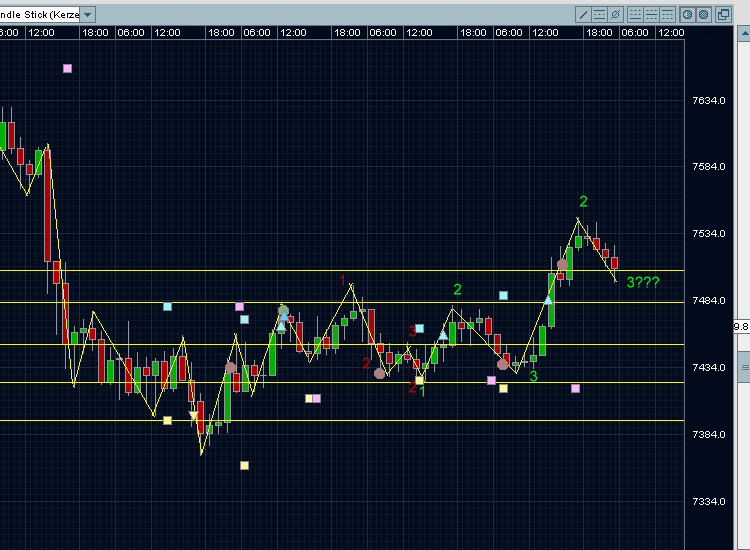Open the Candle Stick chart type dropdown

point(88,14)
